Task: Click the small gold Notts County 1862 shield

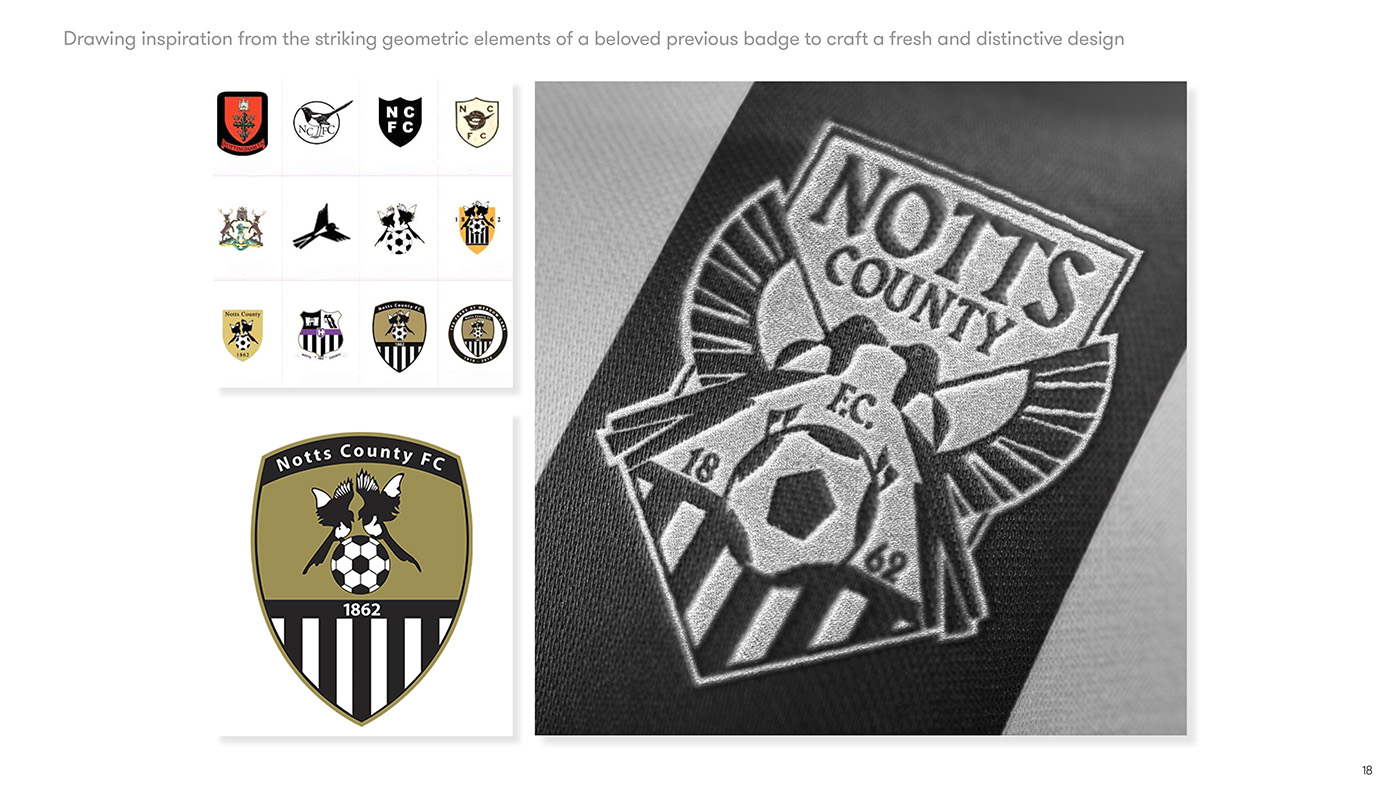Action: (x=242, y=335)
